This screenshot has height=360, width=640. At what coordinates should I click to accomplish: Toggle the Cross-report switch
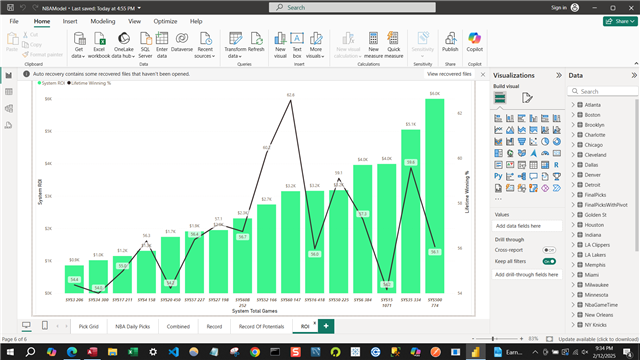[x=549, y=250]
